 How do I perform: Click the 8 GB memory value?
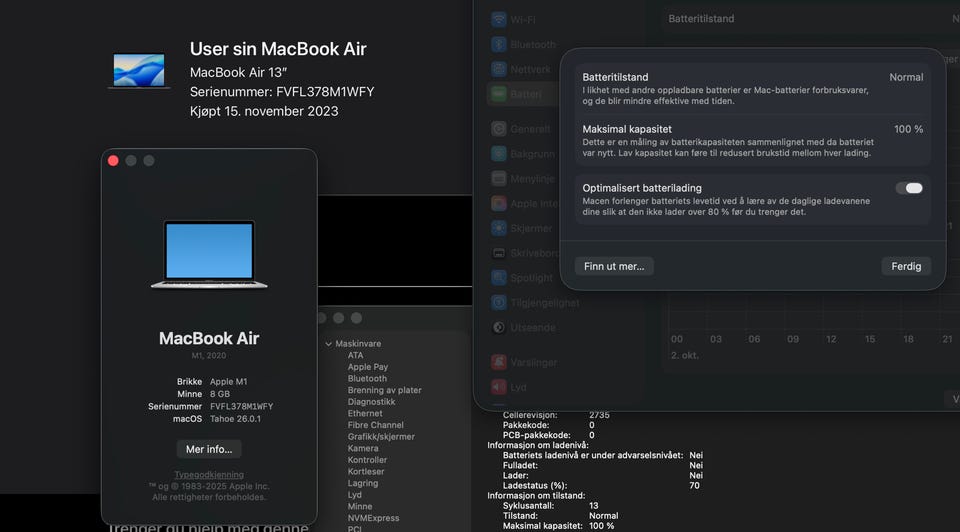tap(220, 394)
